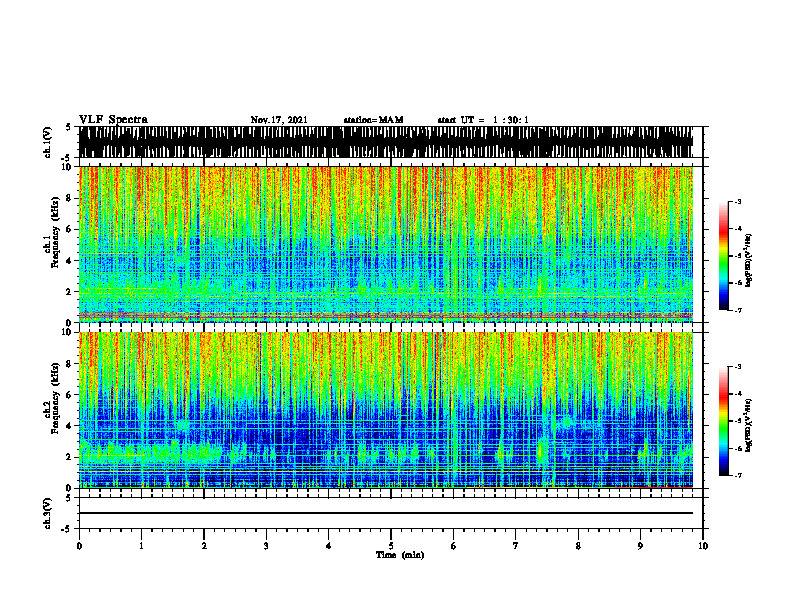Viewport: 792px width, 612px height.
Task: Click the ch.1(V) axis label
Action: tap(47, 142)
